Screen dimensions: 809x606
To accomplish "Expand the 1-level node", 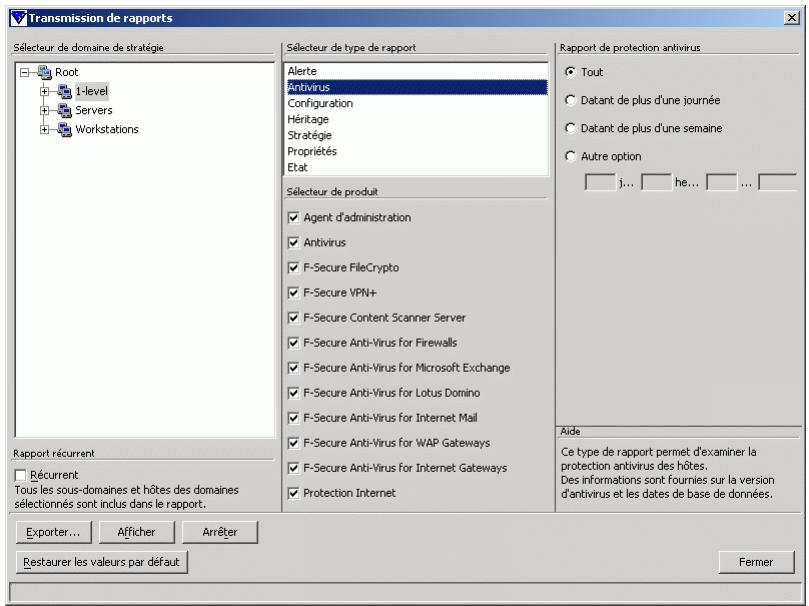I will pyautogui.click(x=44, y=92).
